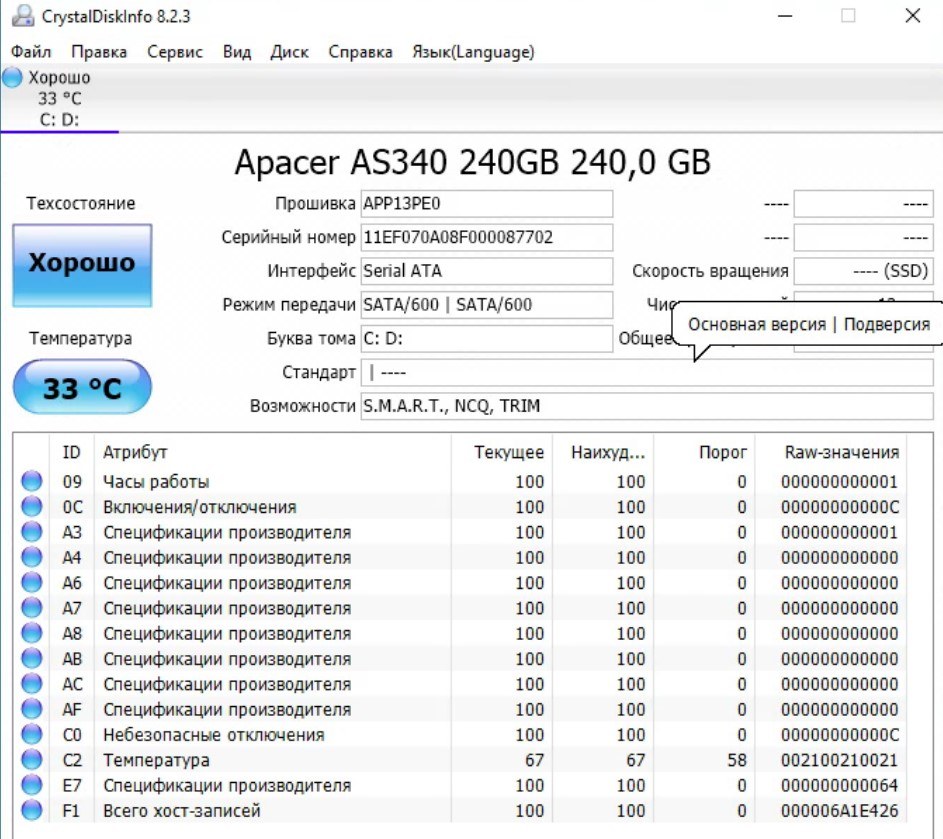This screenshot has width=943, height=839.
Task: Click the Серийный номер field
Action: pyautogui.click(x=486, y=238)
